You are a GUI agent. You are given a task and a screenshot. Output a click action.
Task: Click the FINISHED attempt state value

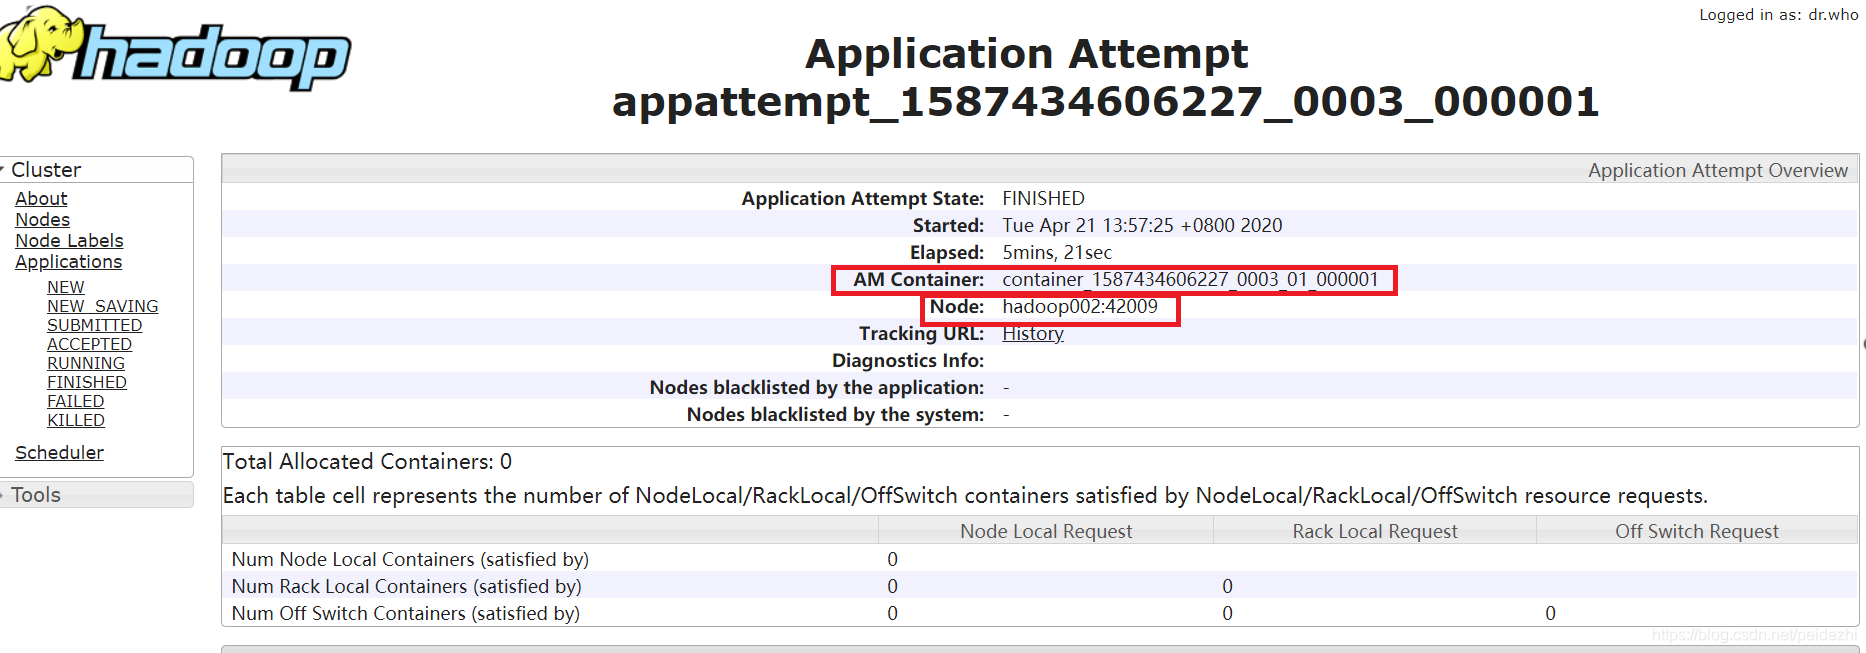coord(1043,199)
